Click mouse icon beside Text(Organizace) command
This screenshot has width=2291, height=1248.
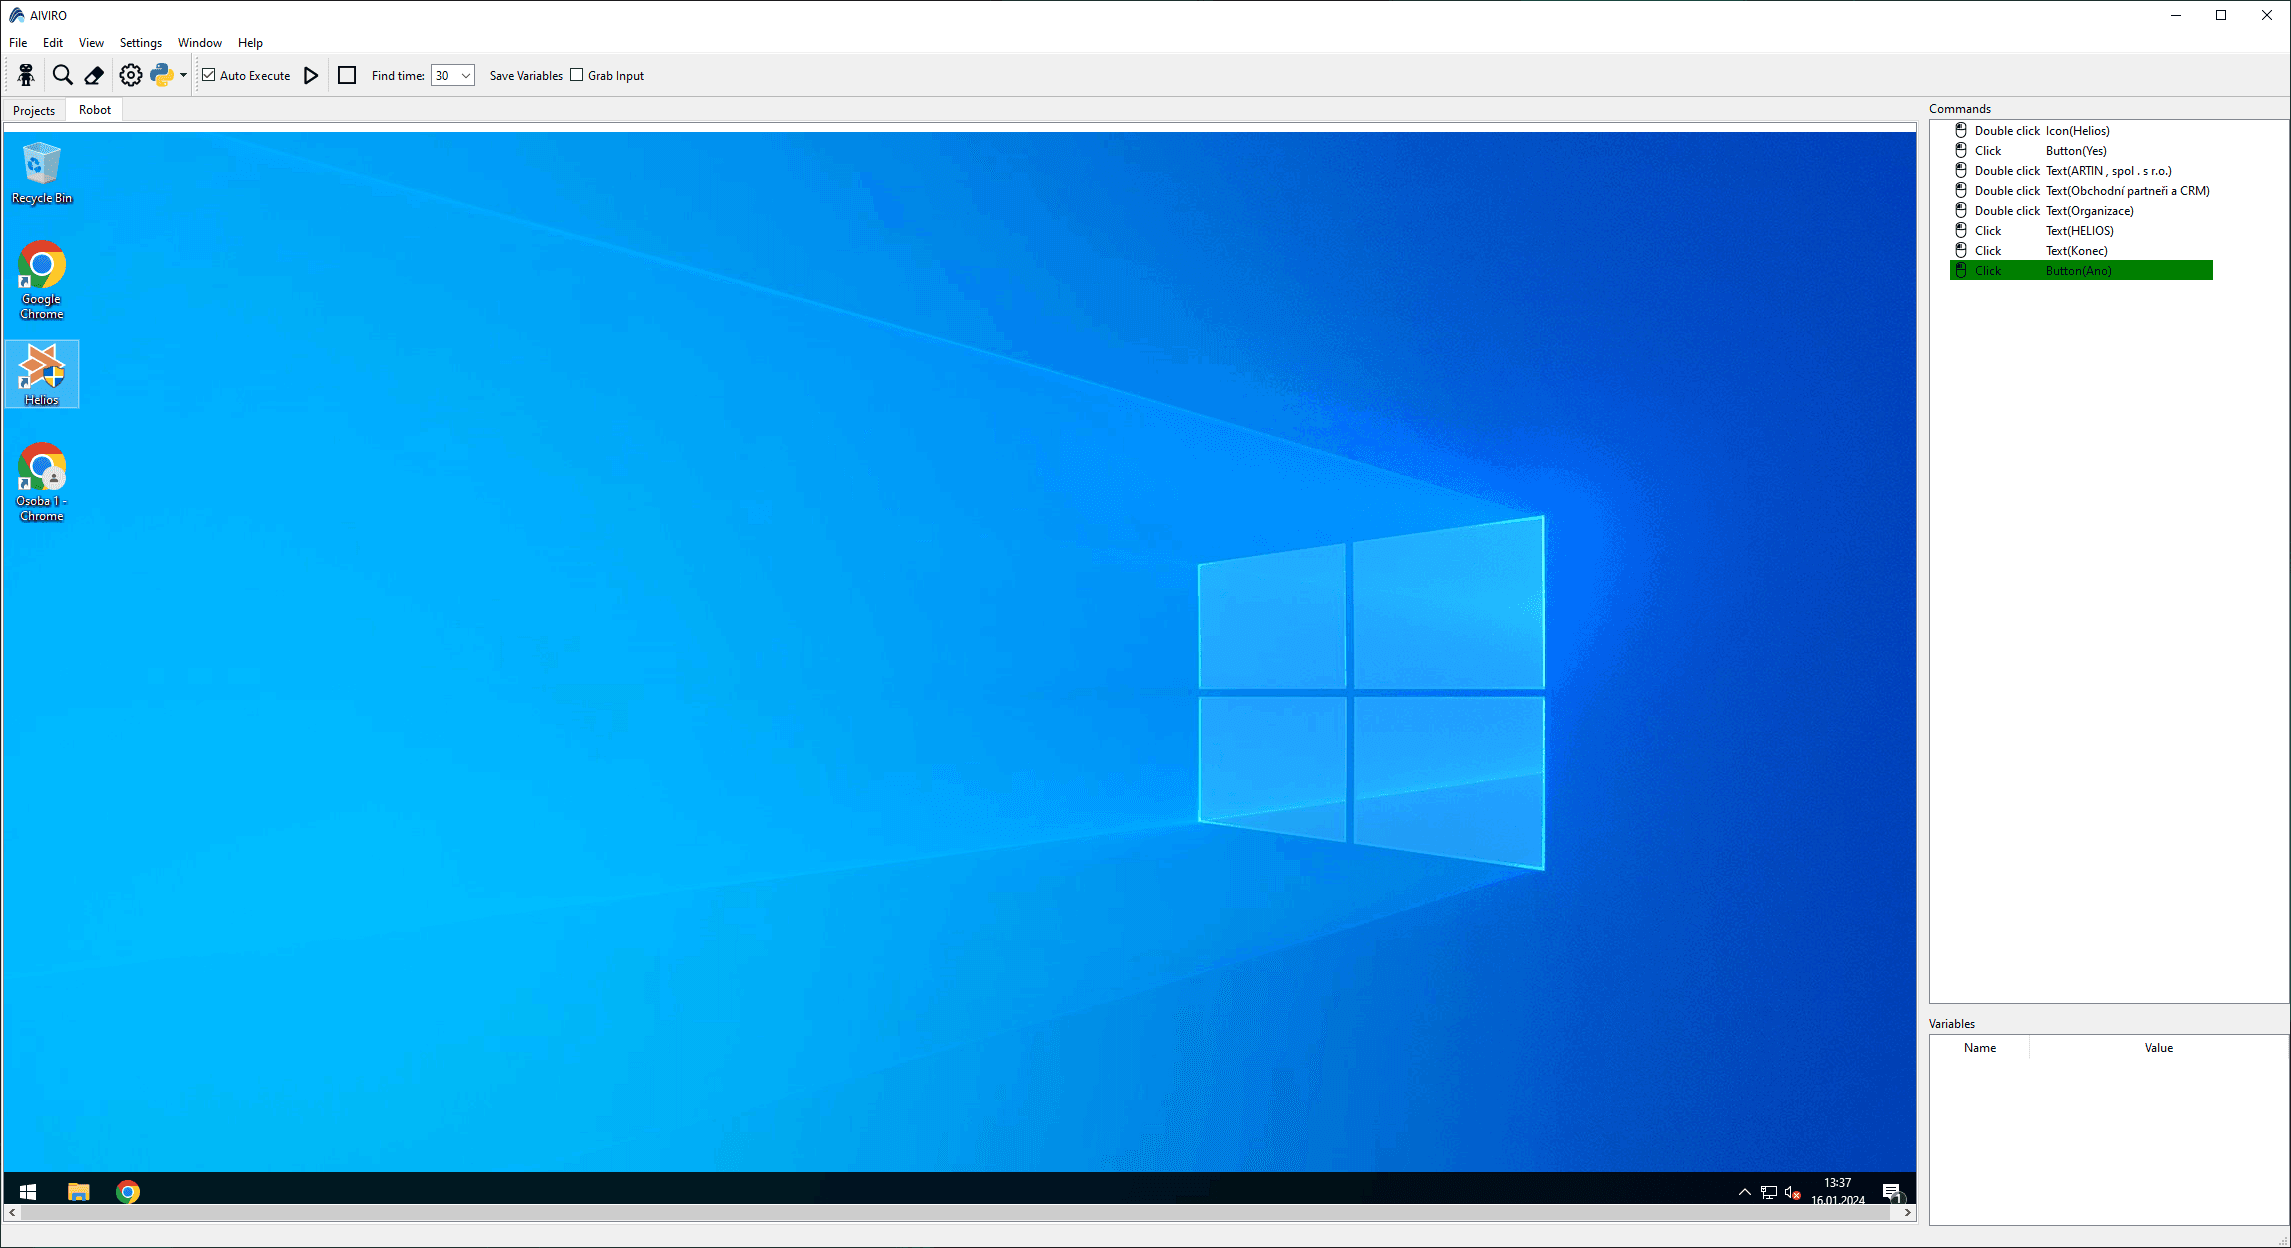coord(1961,210)
